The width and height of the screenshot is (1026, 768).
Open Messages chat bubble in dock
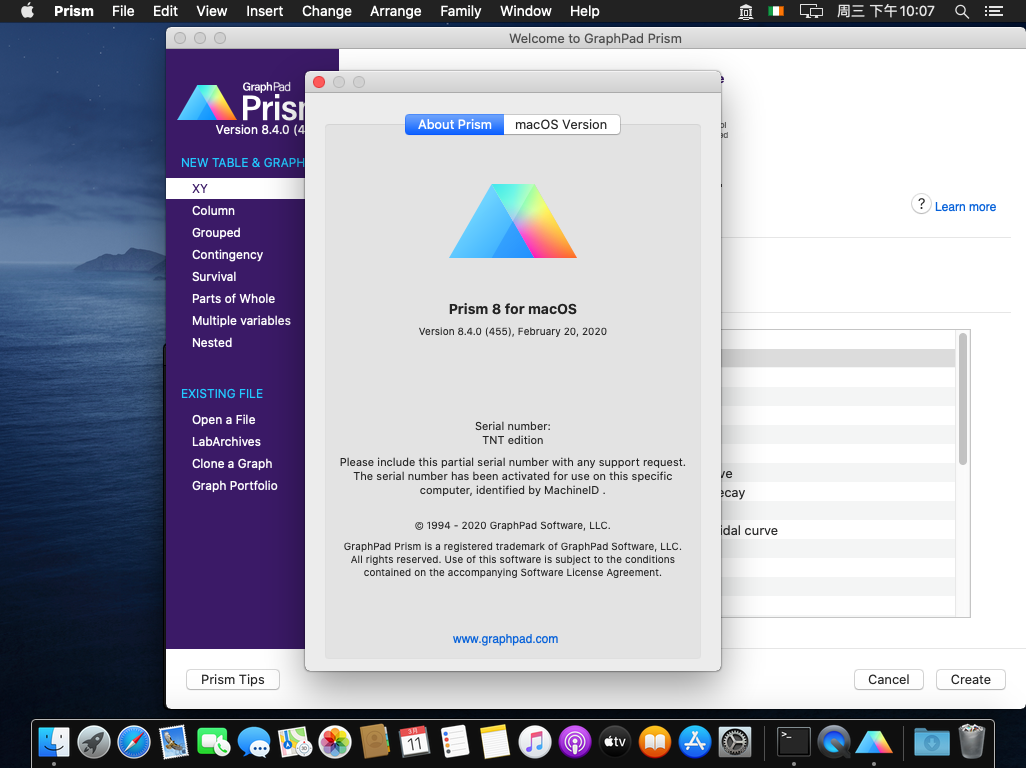tap(254, 742)
